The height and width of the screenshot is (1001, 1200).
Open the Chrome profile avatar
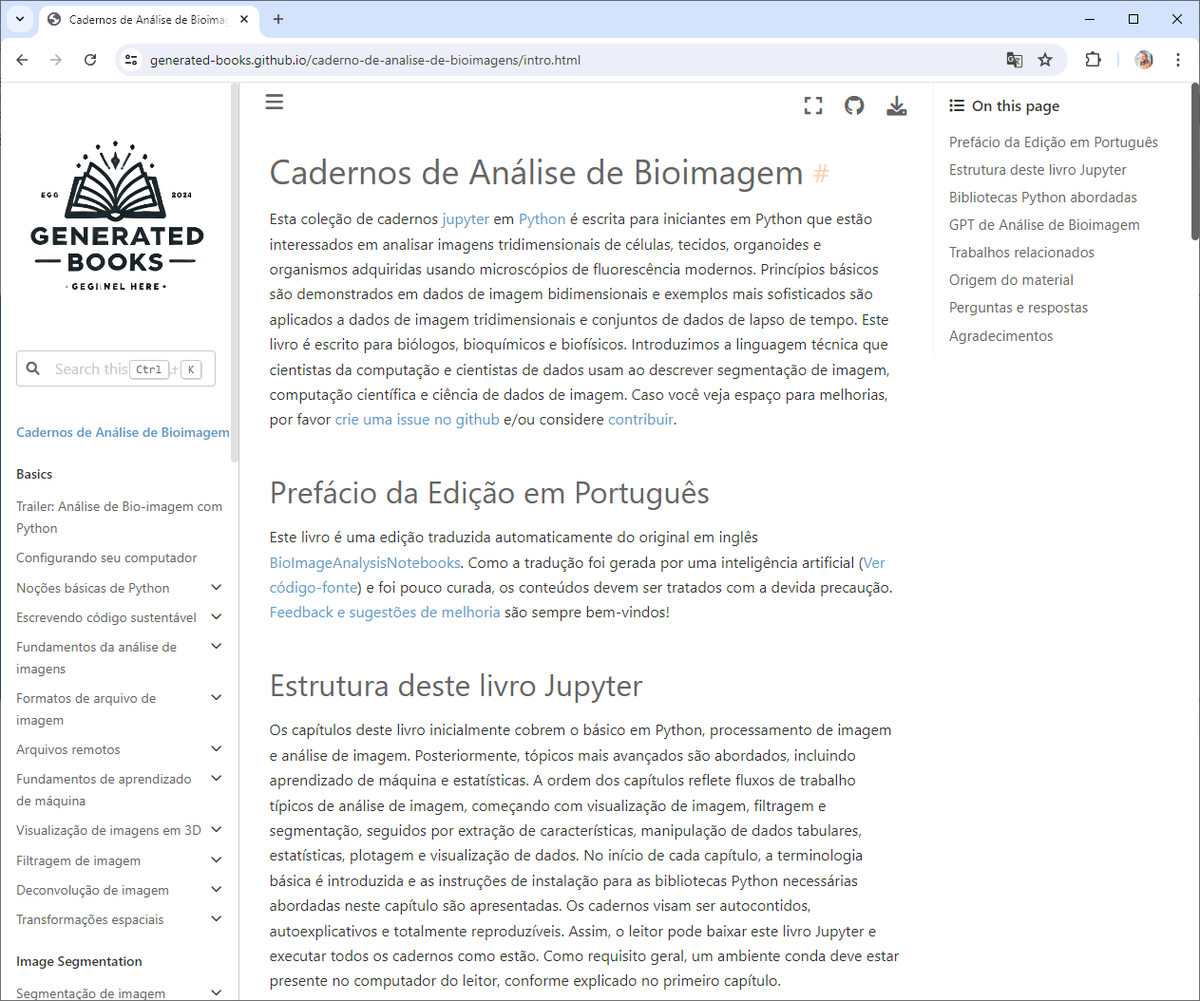point(1144,60)
